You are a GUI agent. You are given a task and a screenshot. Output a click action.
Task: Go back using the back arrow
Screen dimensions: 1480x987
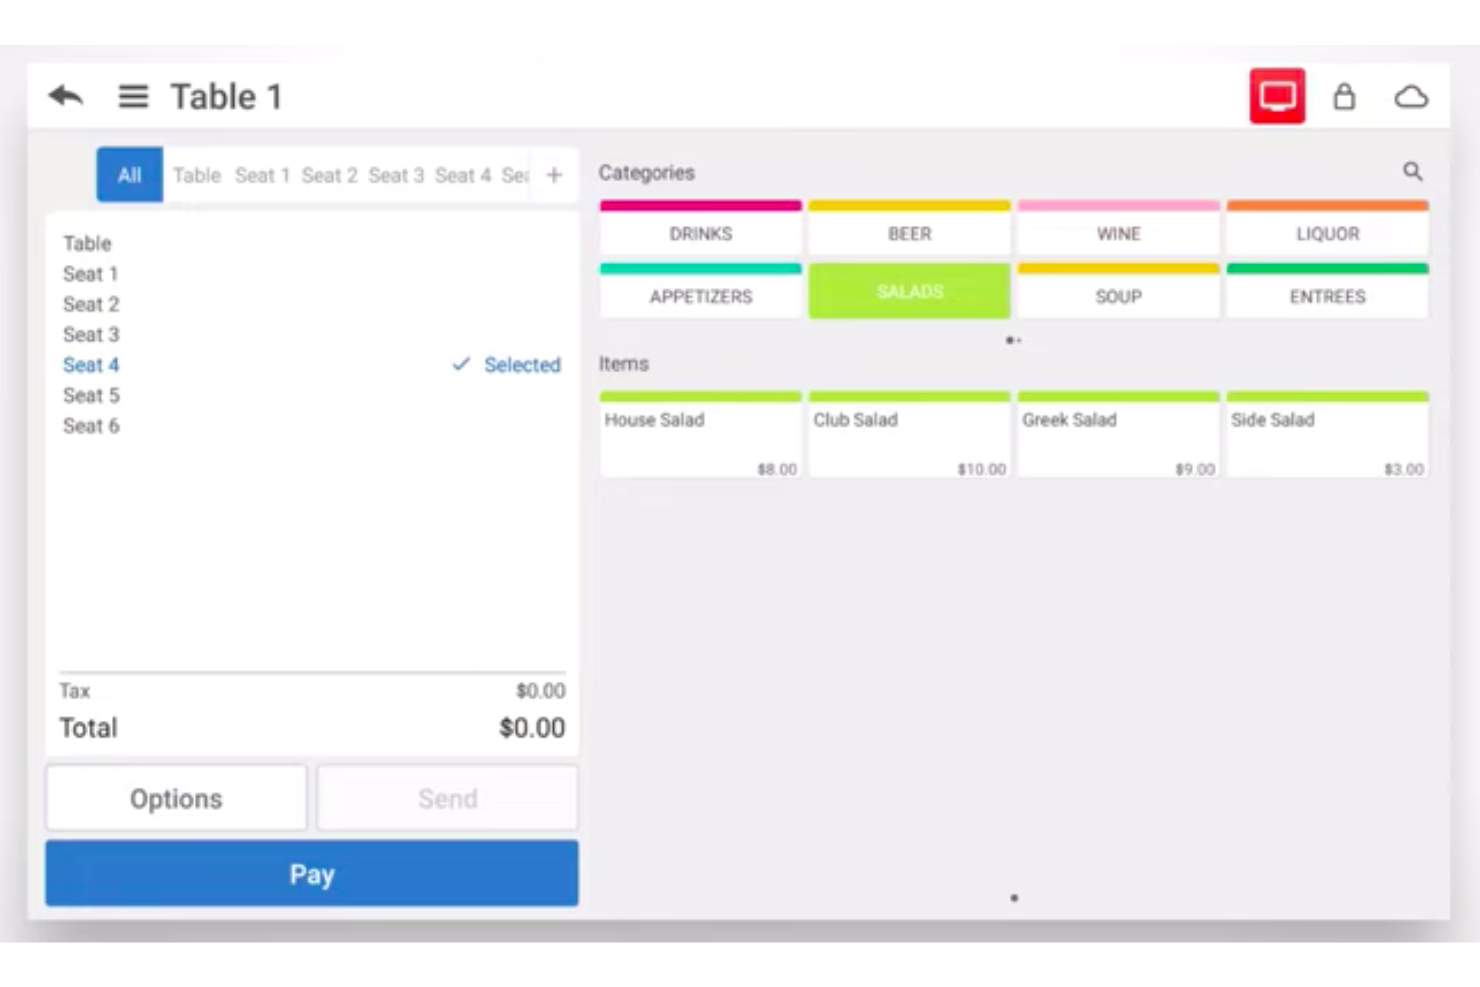point(64,95)
